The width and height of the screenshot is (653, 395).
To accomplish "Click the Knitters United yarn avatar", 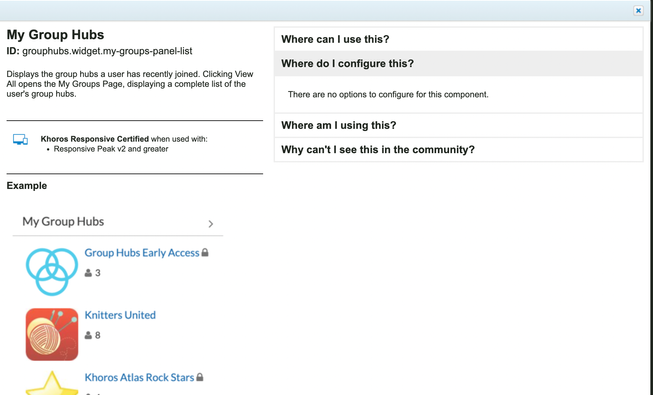I will click(x=52, y=334).
